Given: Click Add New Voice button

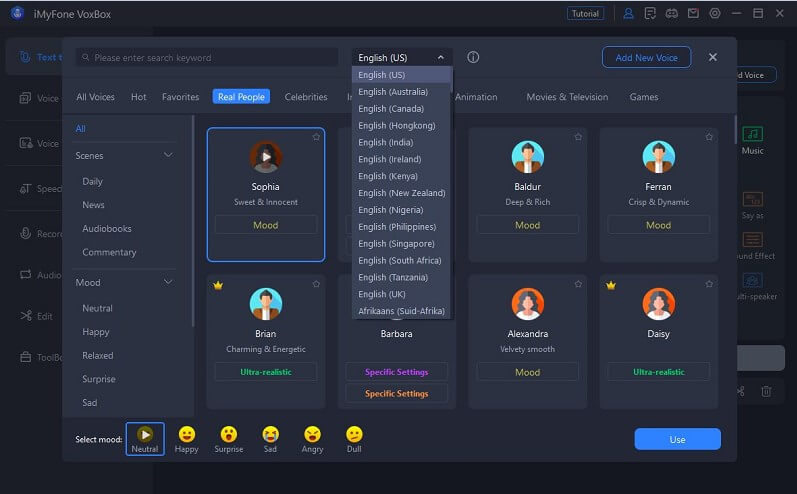Looking at the screenshot, I should click(x=646, y=57).
